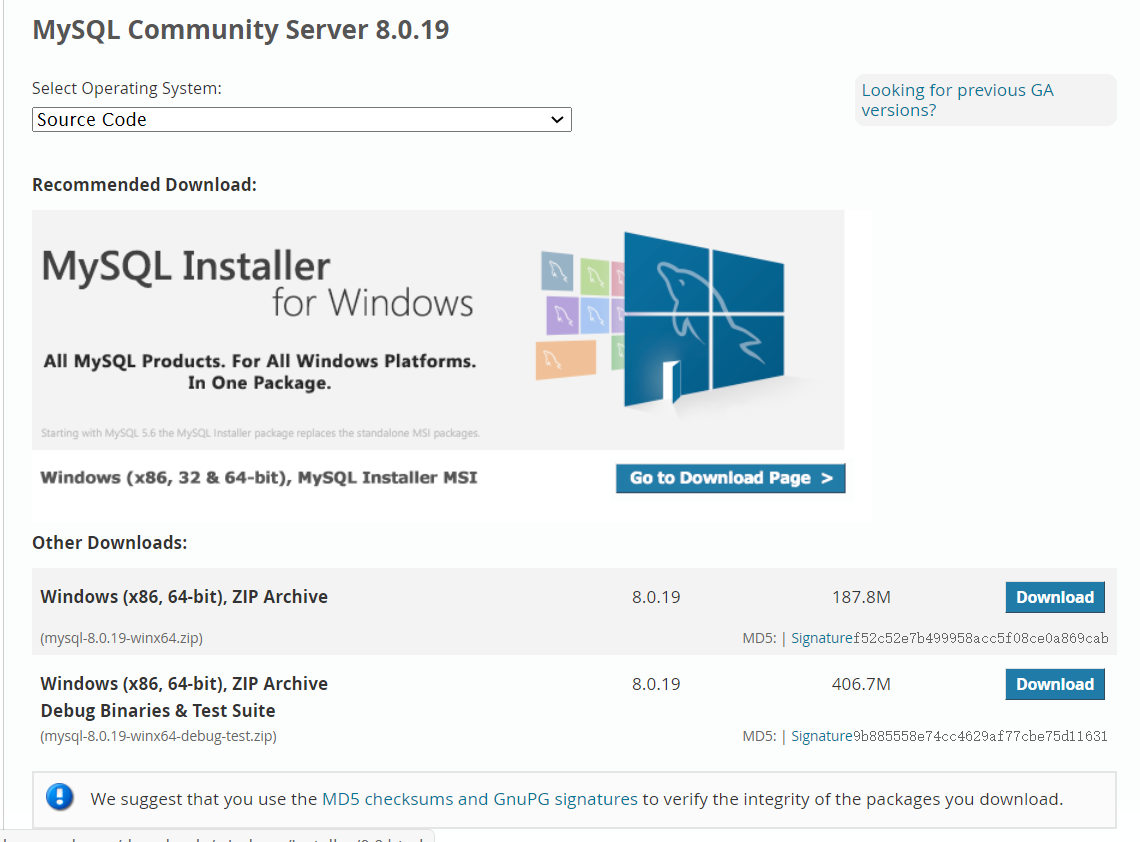Click 'Windows (x86, 32 & 64-bit), MySQL Installer MSI' text

point(259,478)
